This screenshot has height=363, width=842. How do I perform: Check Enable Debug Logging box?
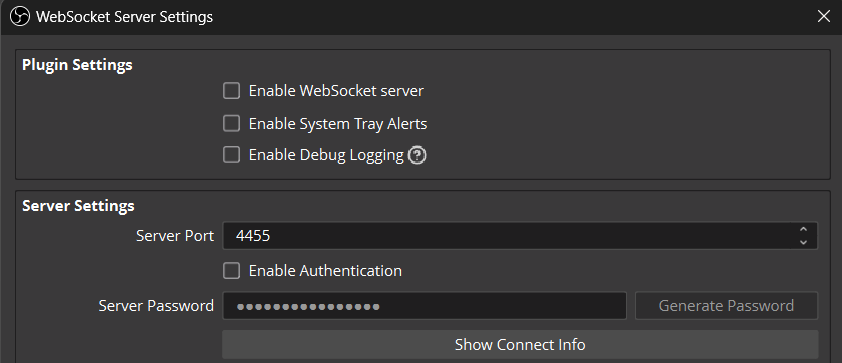point(231,155)
